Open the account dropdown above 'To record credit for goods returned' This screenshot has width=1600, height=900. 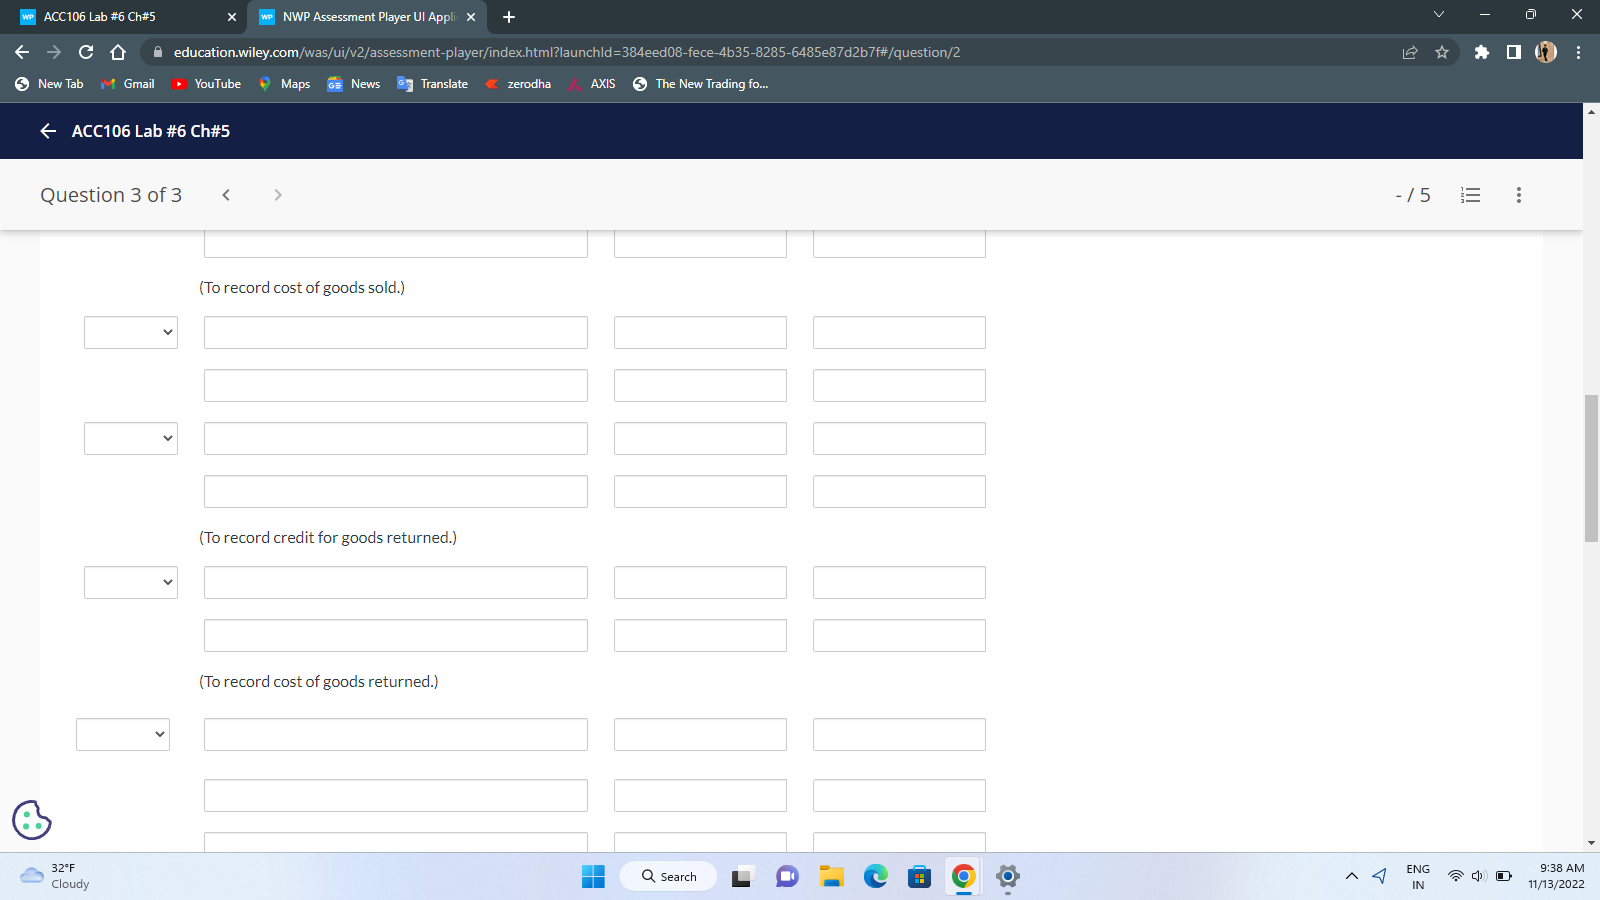131,438
